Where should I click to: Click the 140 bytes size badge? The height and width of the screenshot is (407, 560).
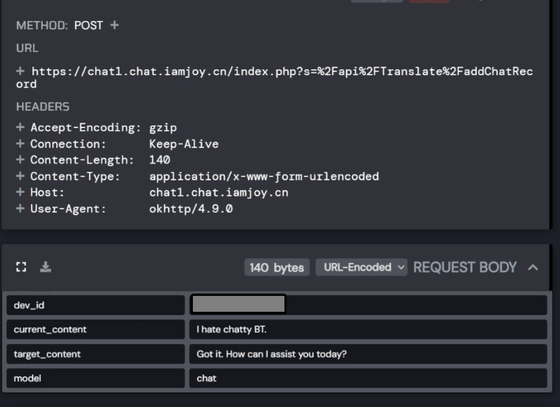click(277, 267)
